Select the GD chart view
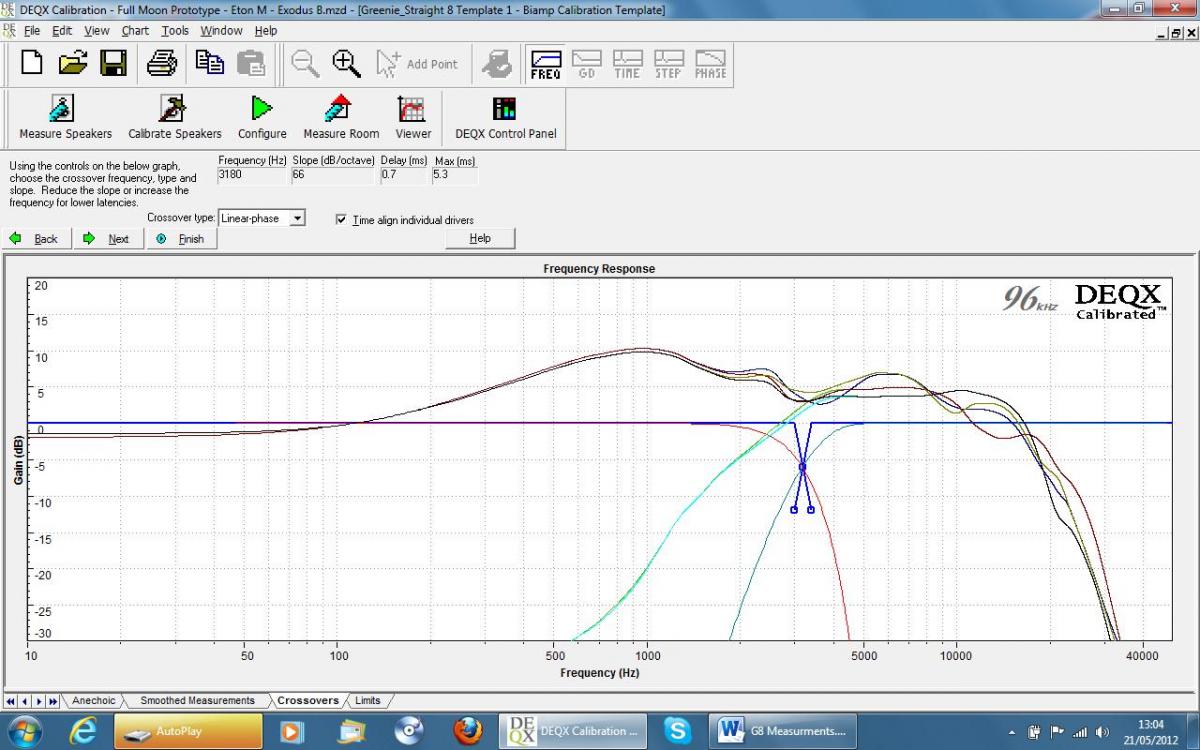The image size is (1200, 750). coord(586,65)
